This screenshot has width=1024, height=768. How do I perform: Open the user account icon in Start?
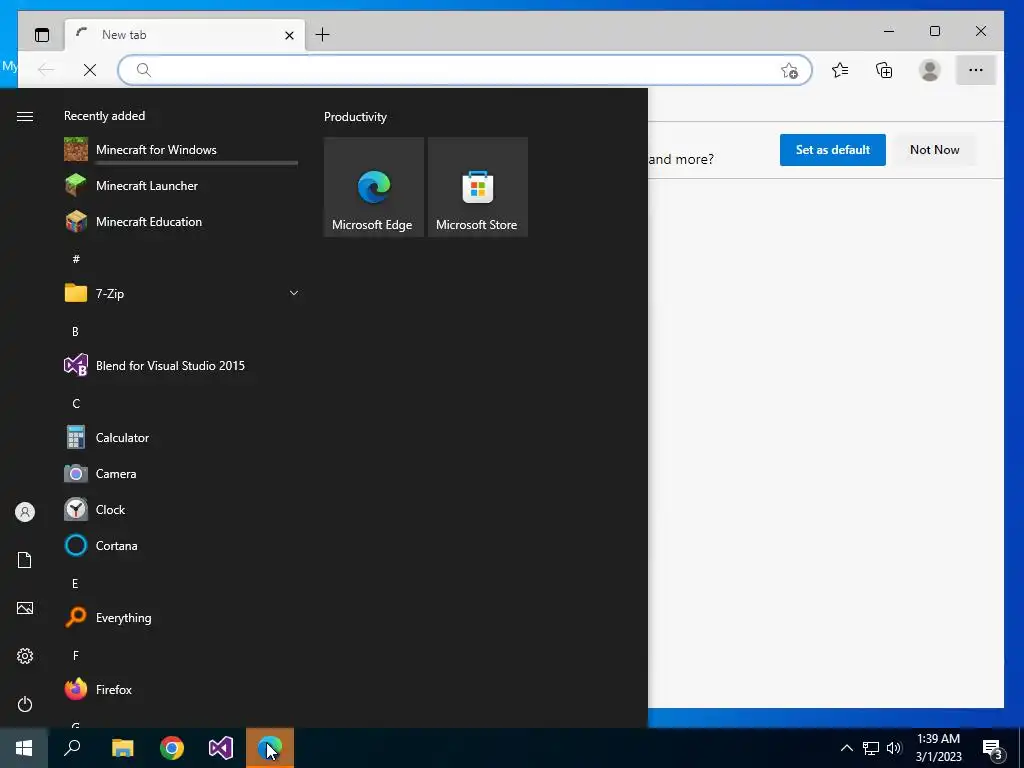click(25, 512)
